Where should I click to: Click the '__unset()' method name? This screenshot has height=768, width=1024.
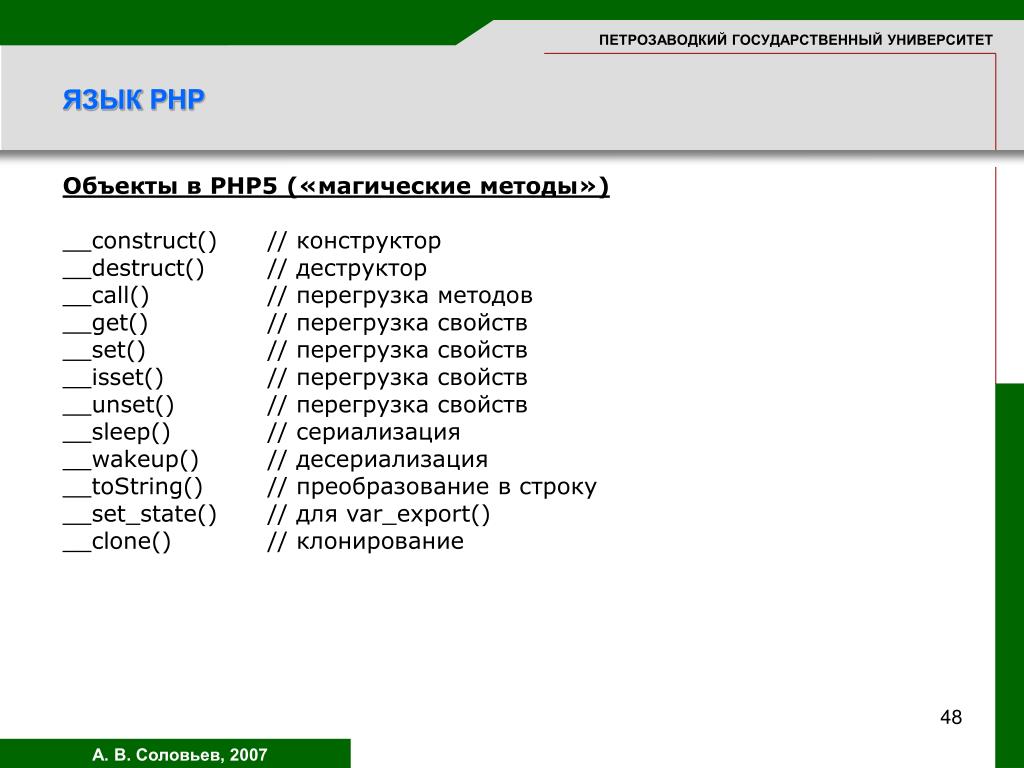click(118, 406)
